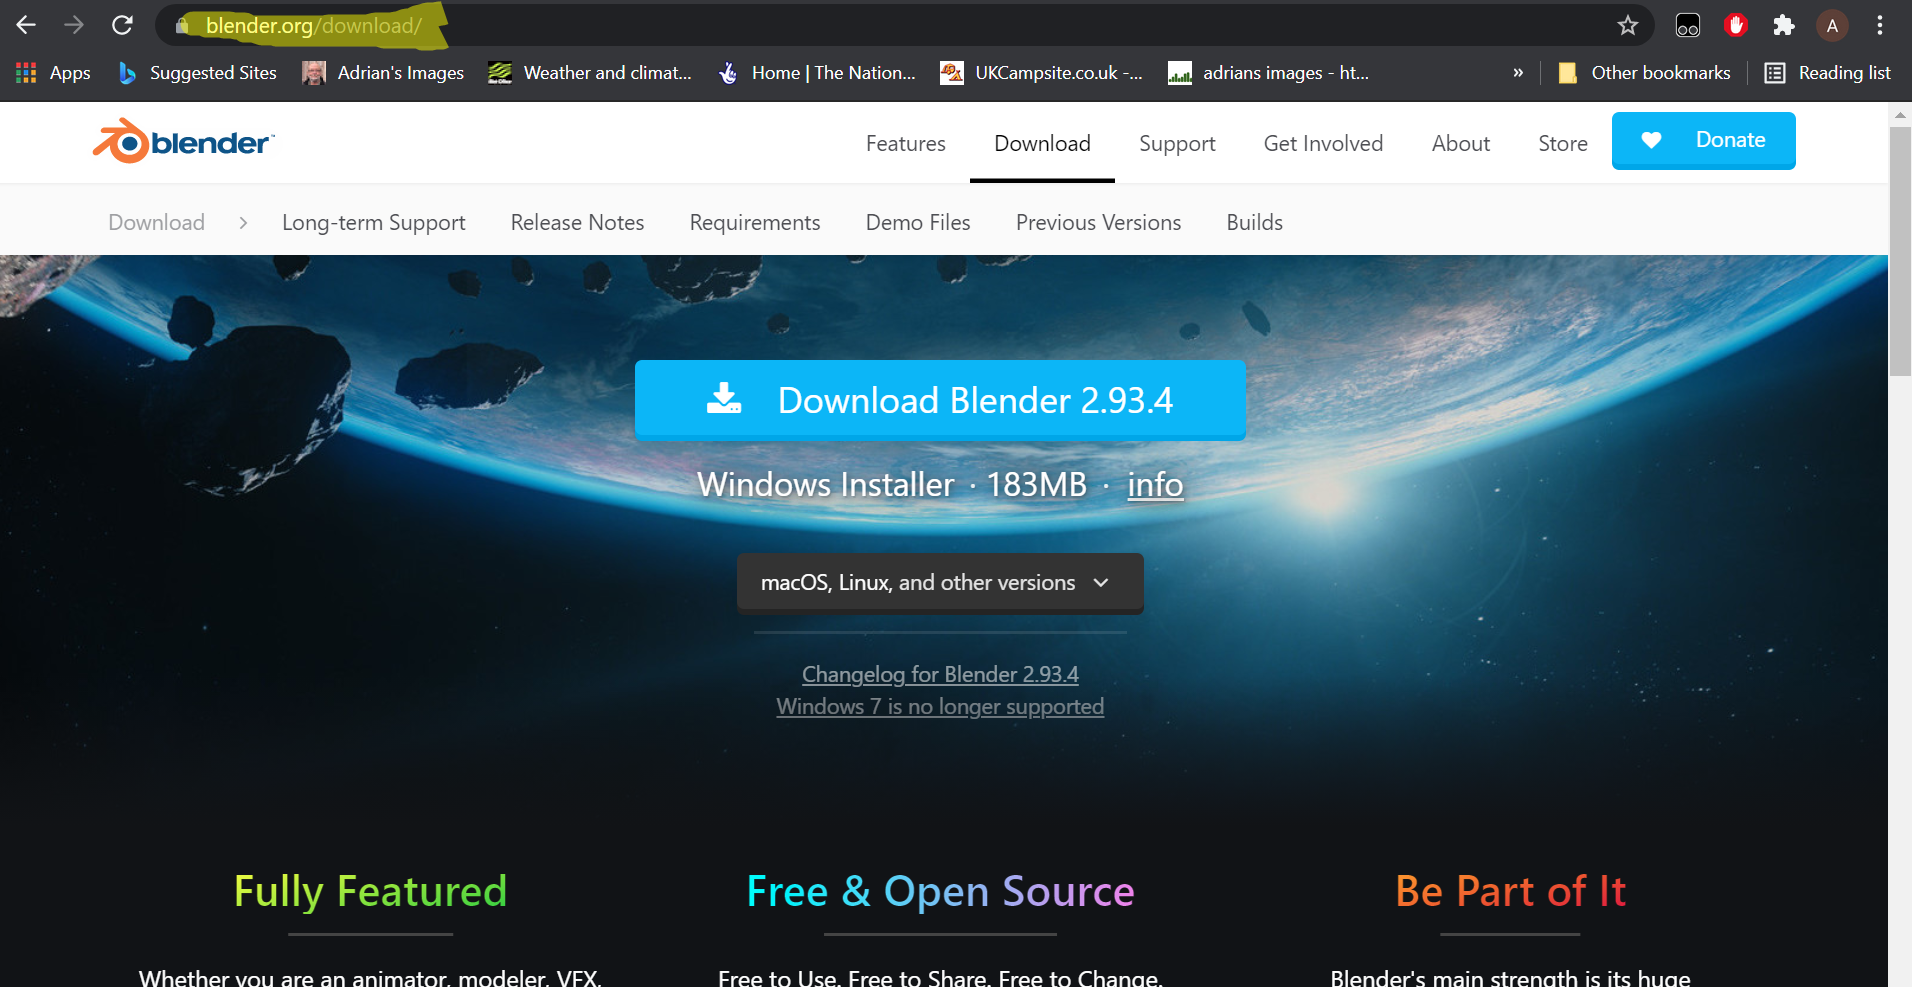Click the page vertical scrollbar thumb
Image resolution: width=1912 pixels, height=987 pixels.
tap(1900, 250)
